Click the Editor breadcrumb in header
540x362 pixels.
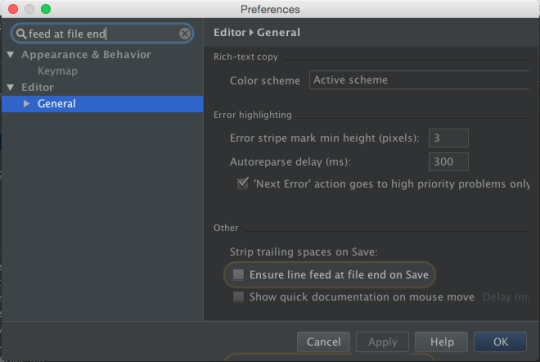point(229,32)
